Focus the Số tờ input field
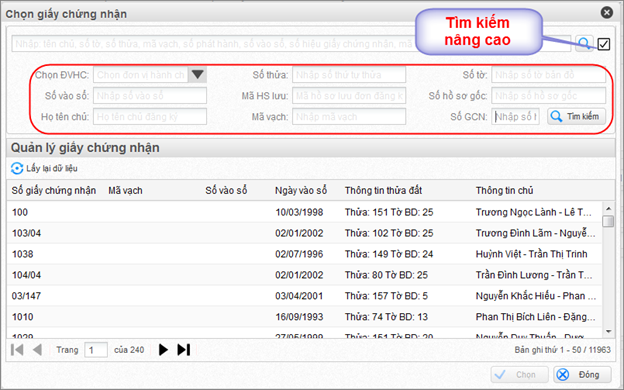The height and width of the screenshot is (390, 624). coord(548,74)
